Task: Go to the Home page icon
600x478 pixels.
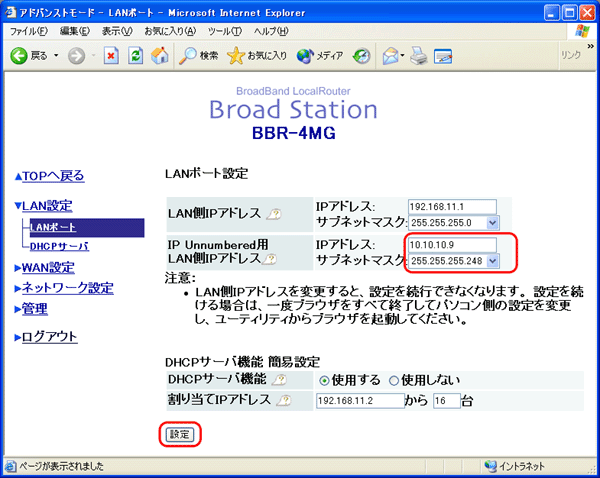Action: [160, 55]
